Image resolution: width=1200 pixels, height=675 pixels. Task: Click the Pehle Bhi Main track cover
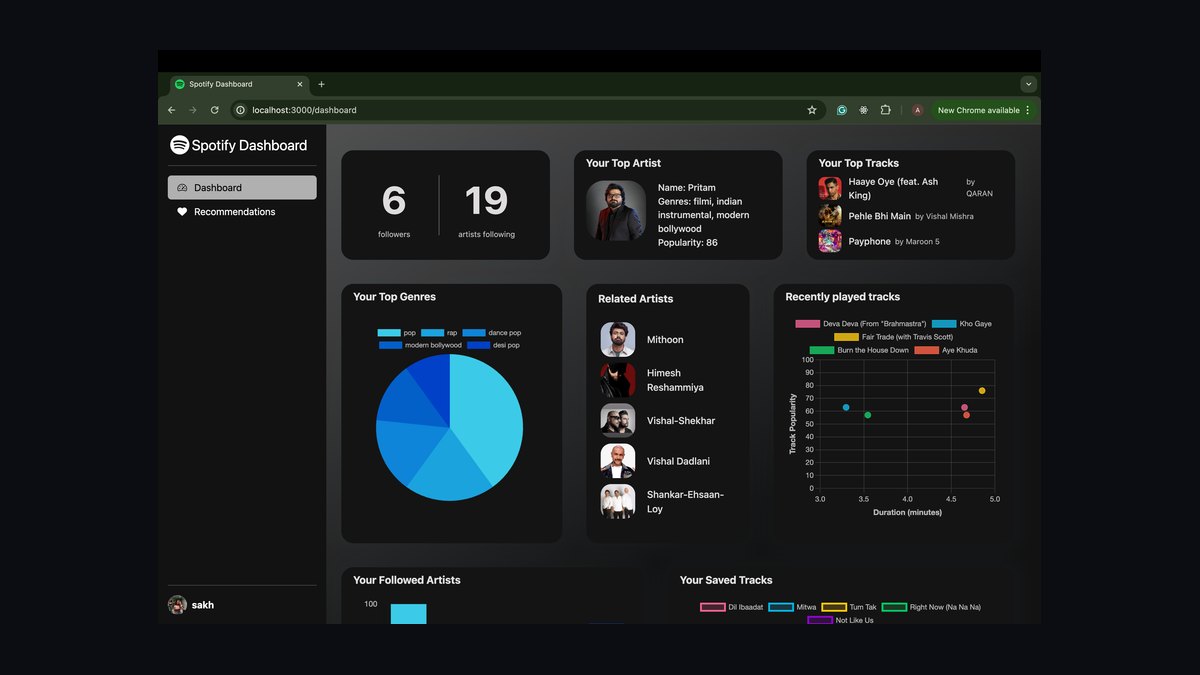click(x=830, y=215)
